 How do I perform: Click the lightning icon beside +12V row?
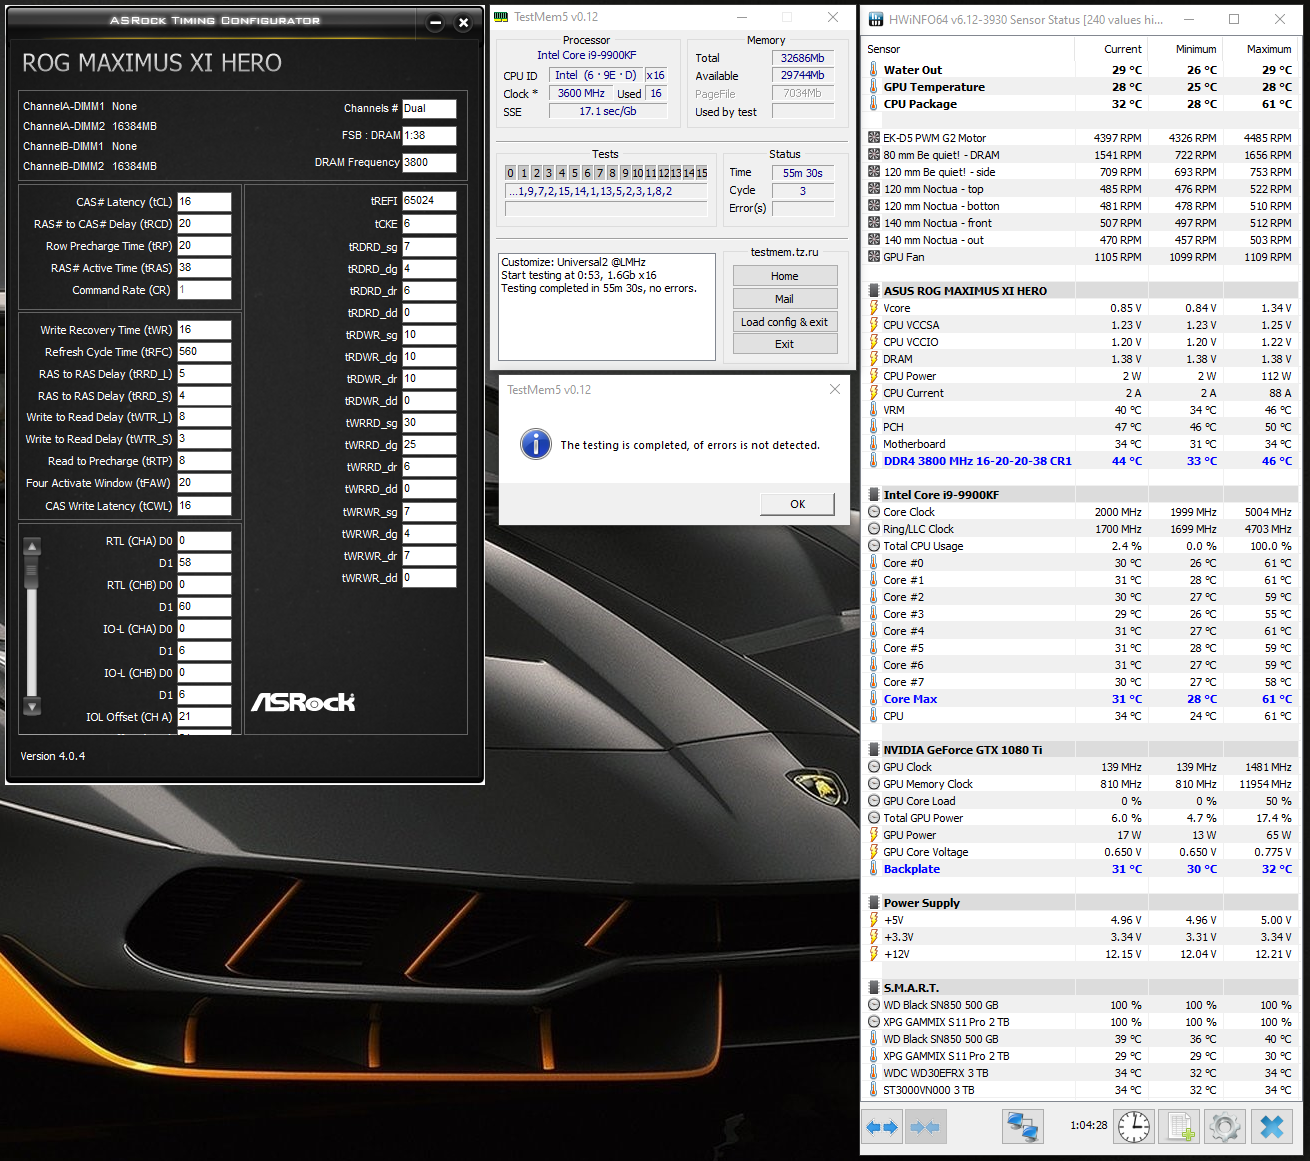(x=874, y=954)
